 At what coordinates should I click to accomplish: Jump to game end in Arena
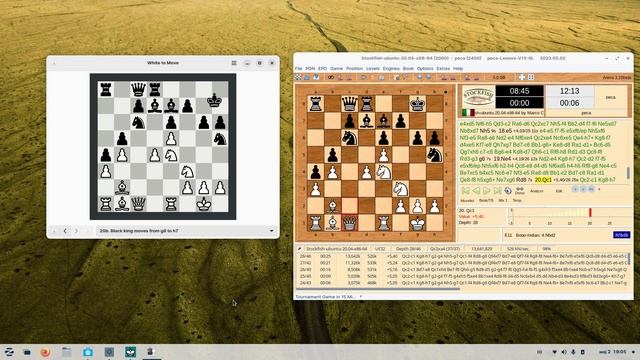pos(497,191)
